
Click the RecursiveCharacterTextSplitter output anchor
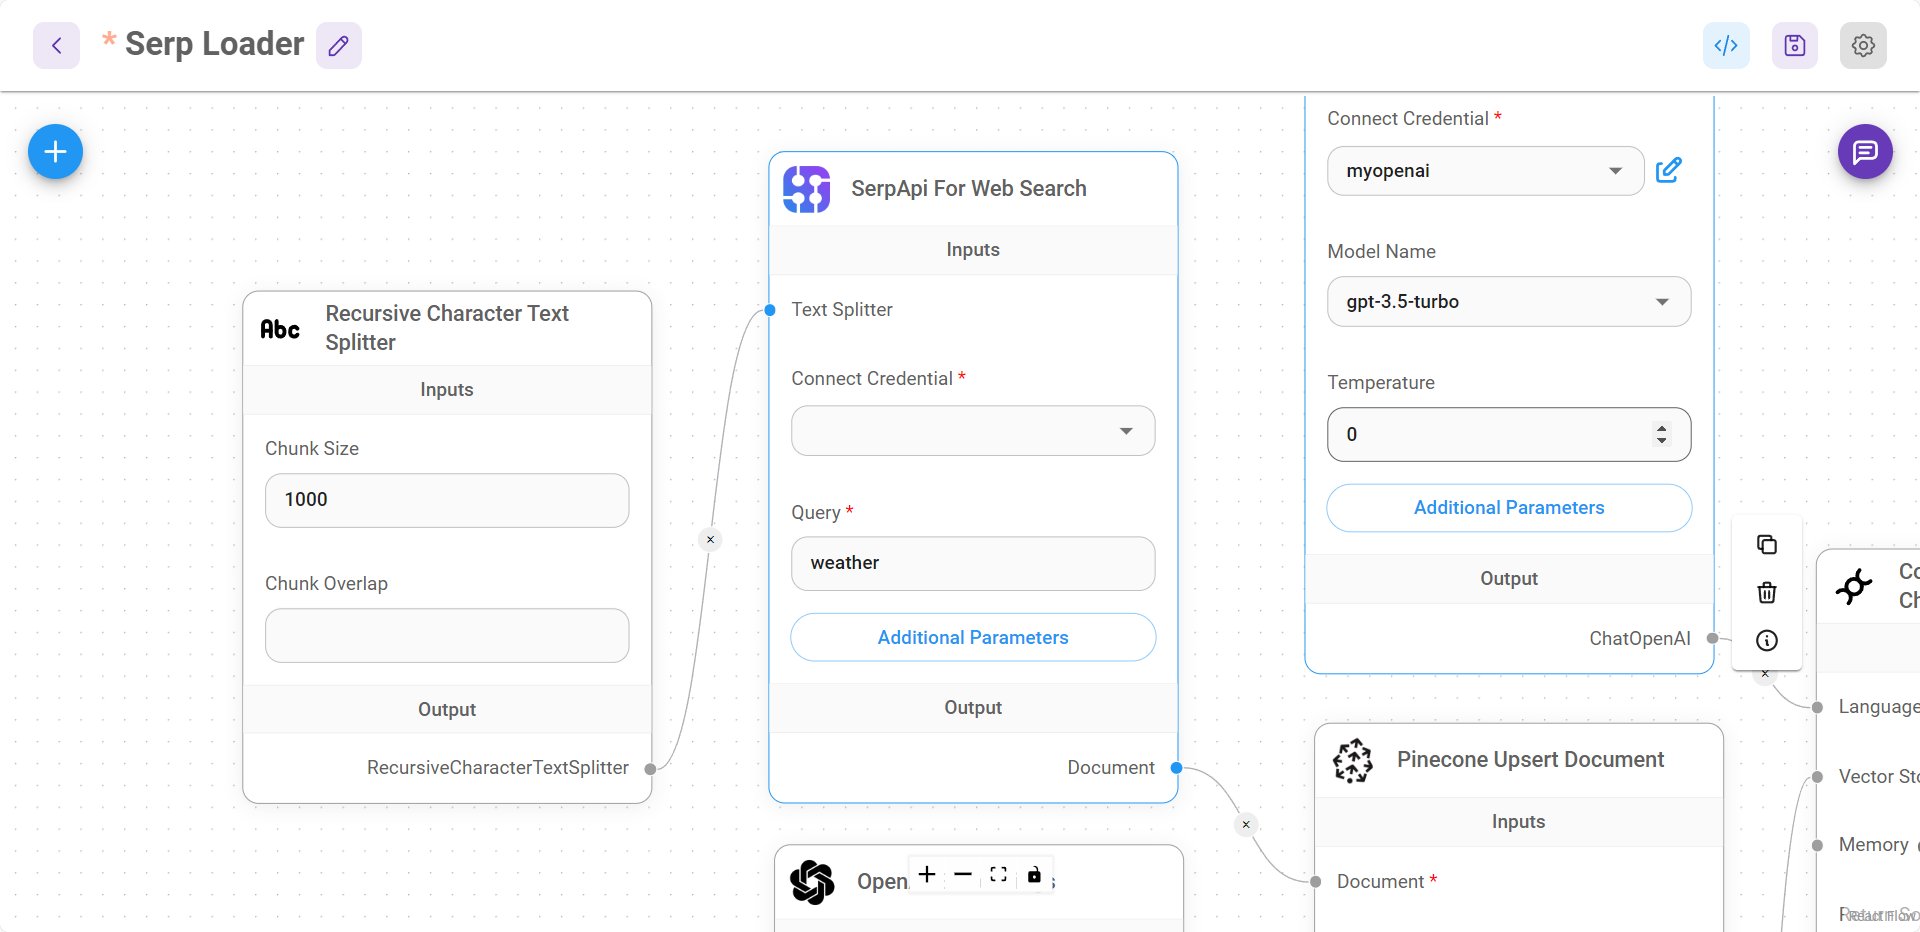[x=651, y=769]
